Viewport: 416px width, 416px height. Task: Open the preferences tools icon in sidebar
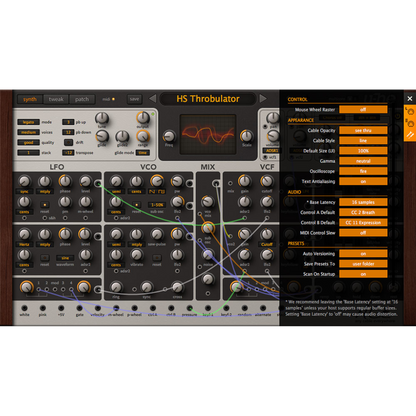pos(410,135)
